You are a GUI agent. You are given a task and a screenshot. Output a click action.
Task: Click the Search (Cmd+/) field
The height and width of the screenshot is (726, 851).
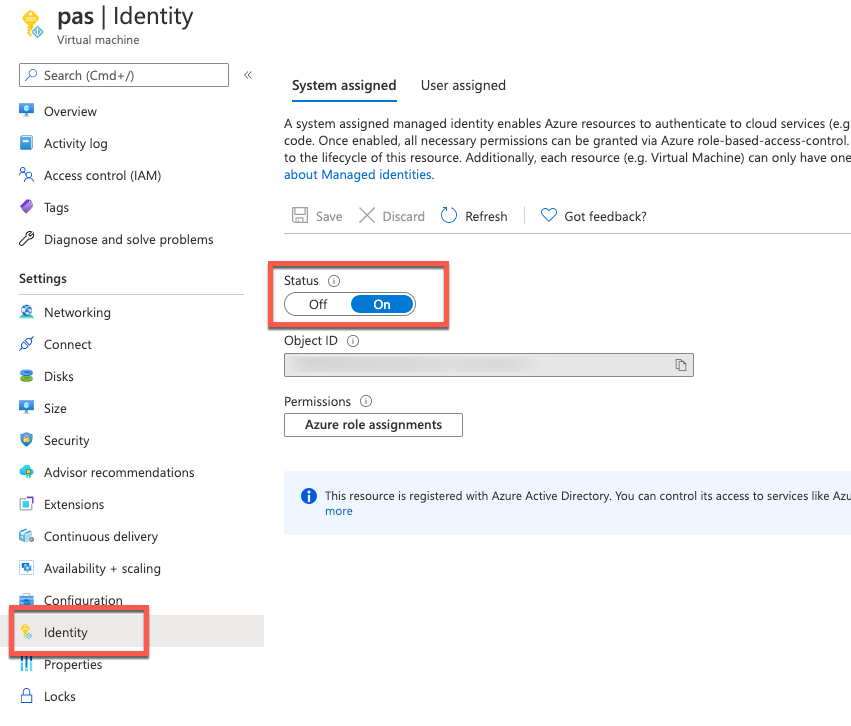click(123, 75)
